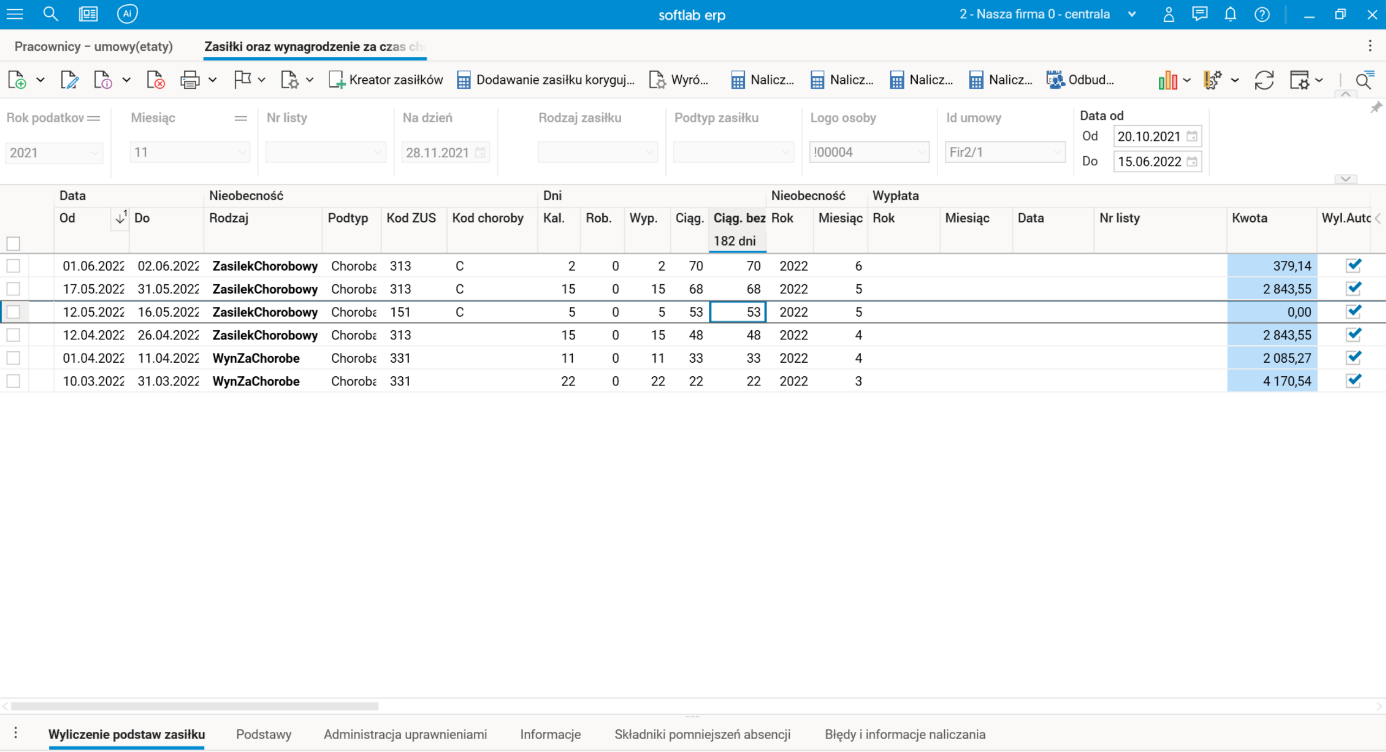Open the 'Administracja uprawnieniami' tab
The height and width of the screenshot is (752, 1386).
tap(405, 734)
